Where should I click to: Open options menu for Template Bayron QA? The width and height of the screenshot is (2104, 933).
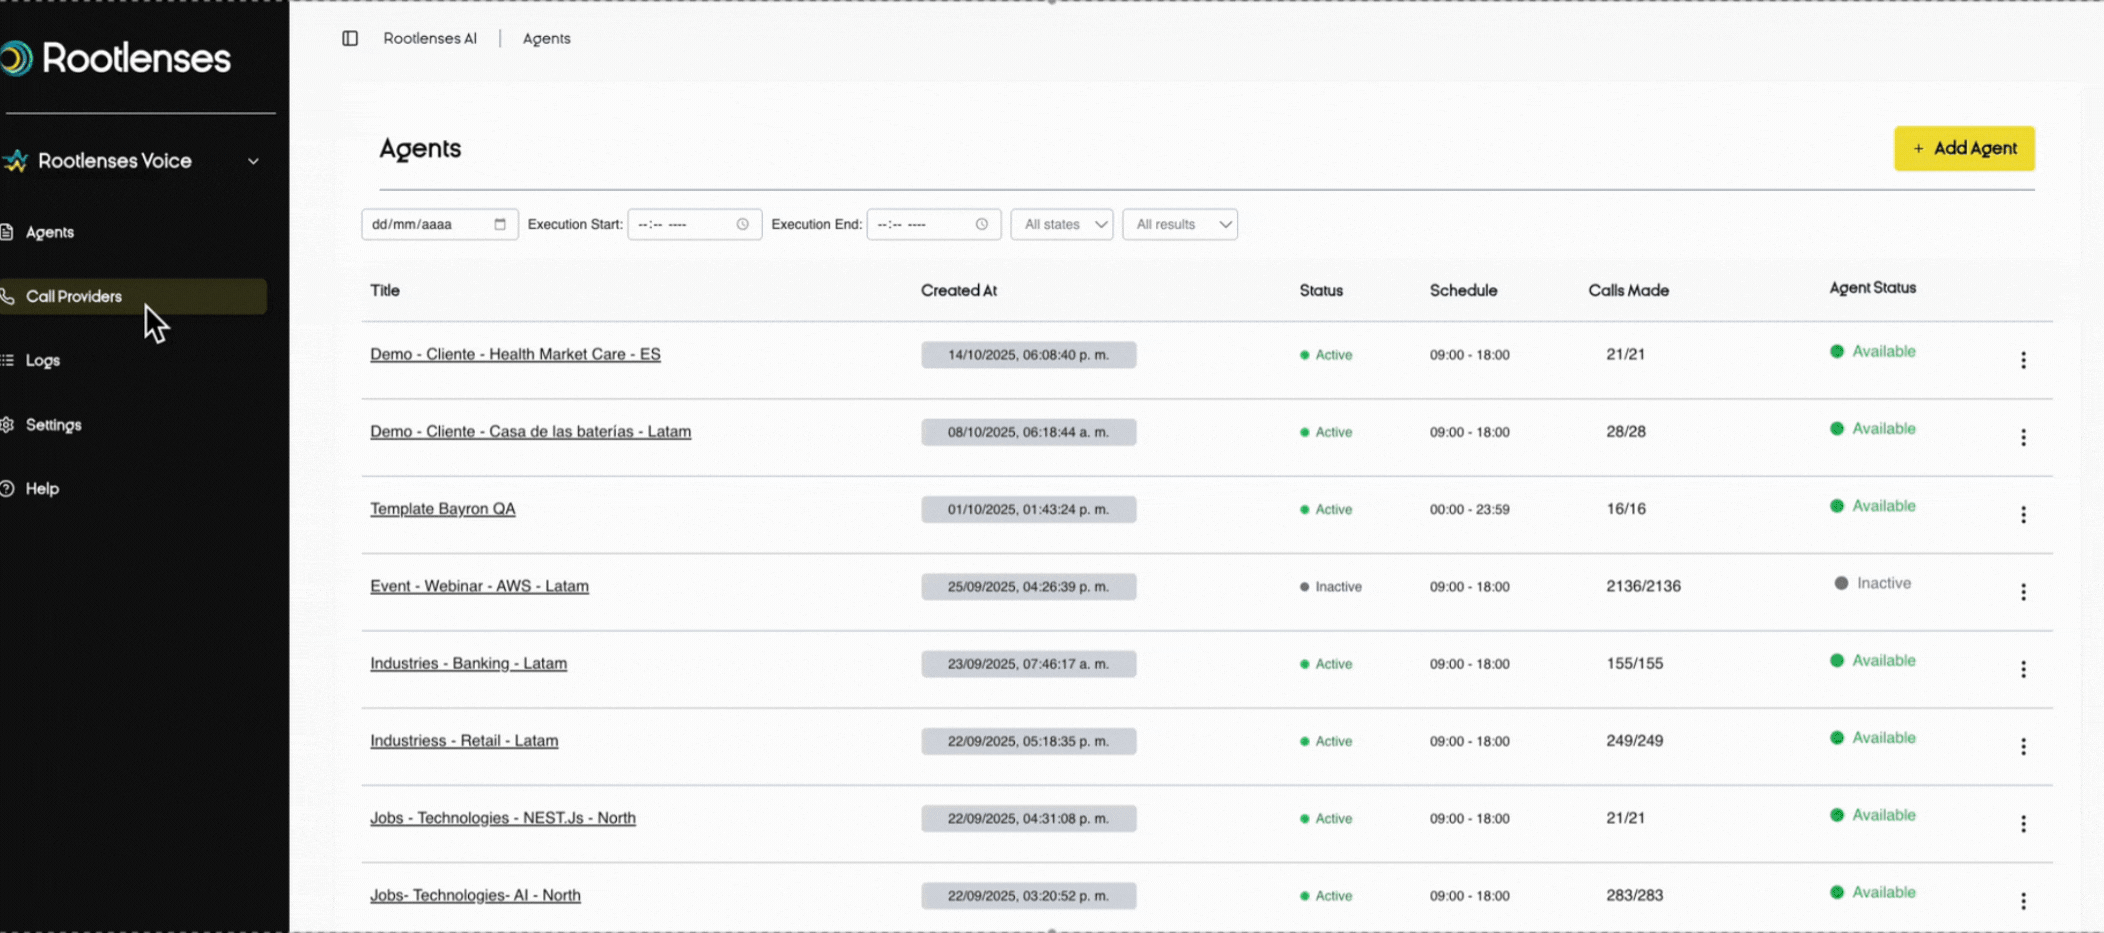coord(2022,514)
